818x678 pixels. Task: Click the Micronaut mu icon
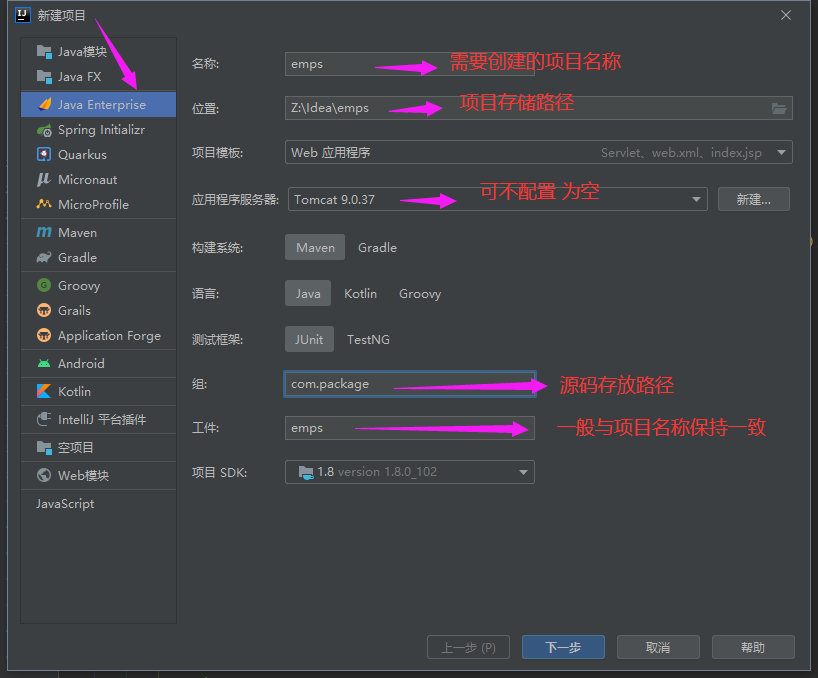click(x=44, y=179)
